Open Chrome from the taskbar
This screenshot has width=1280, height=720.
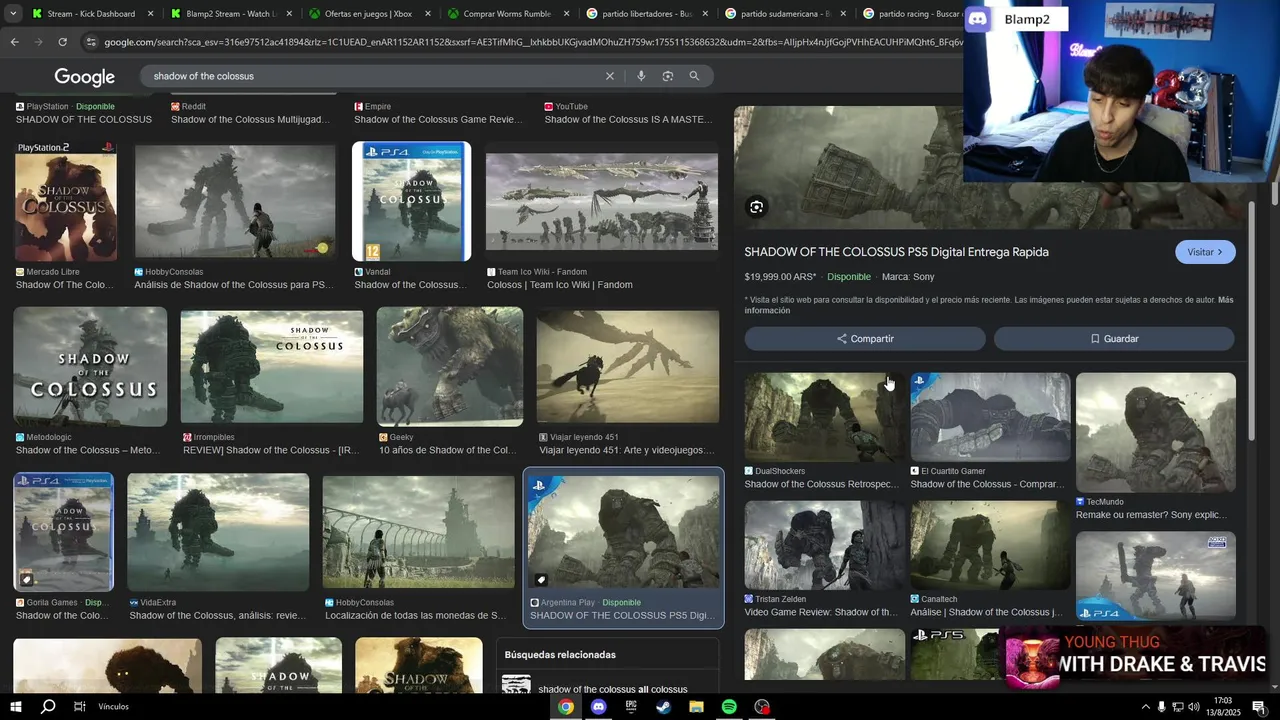click(566, 707)
